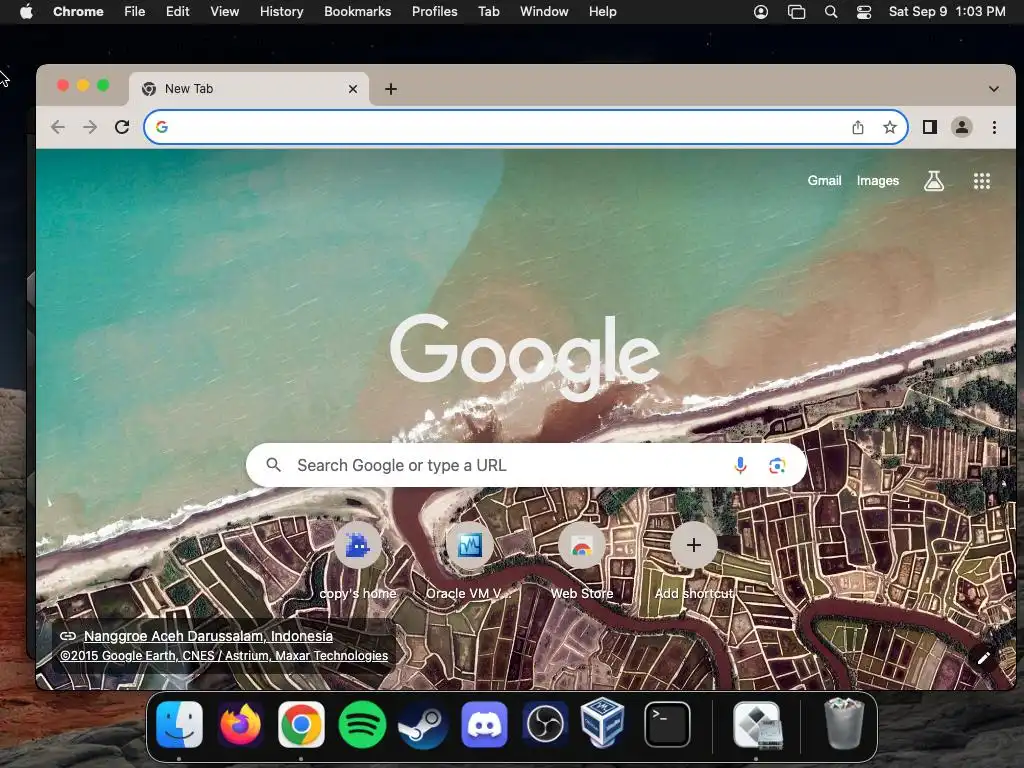Open the Chrome profile avatar

click(962, 127)
